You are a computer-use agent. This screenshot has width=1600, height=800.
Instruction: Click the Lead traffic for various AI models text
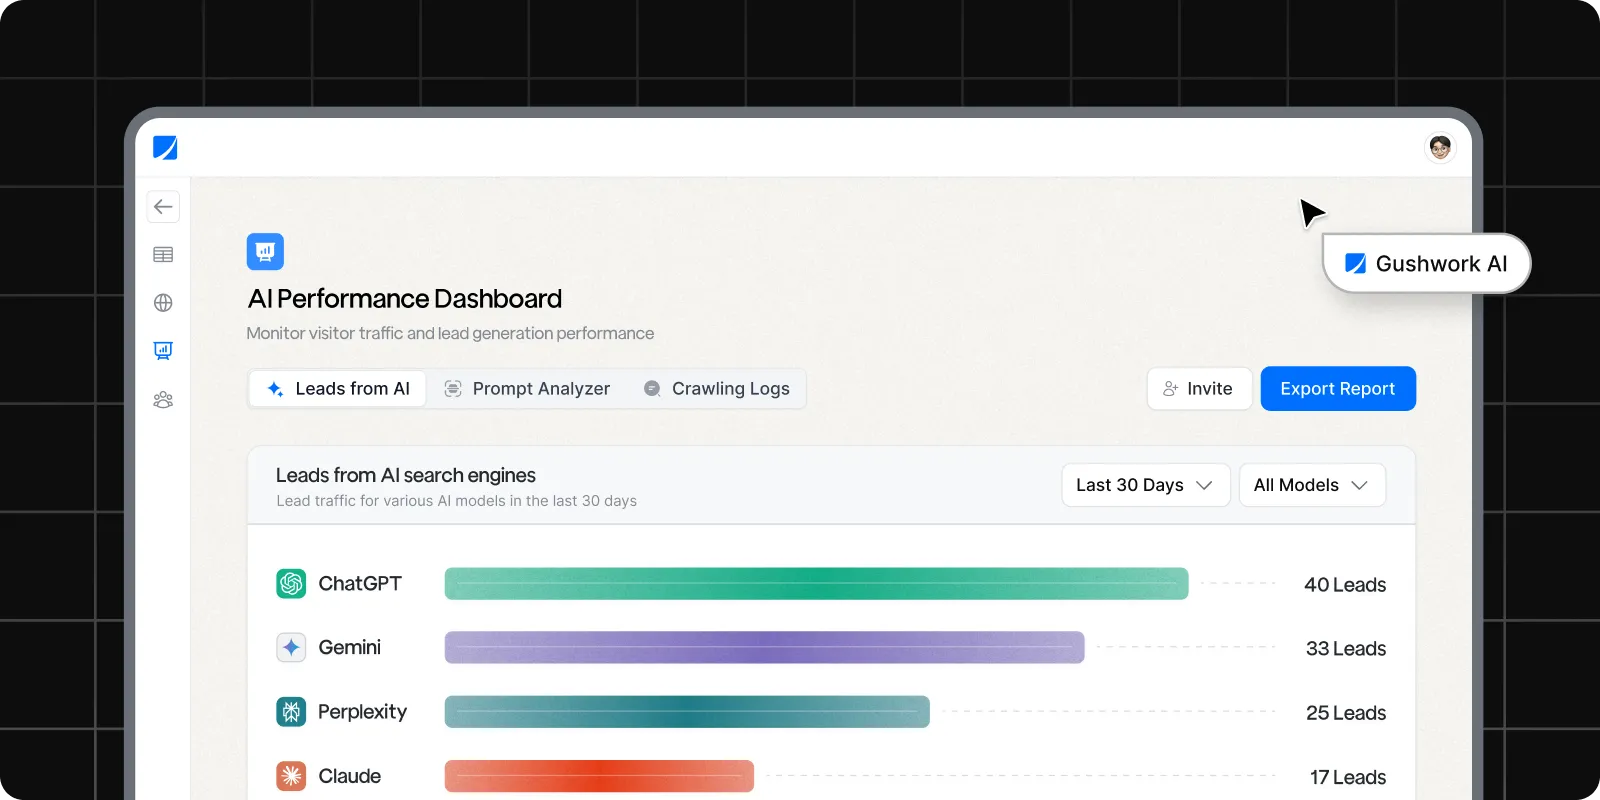[456, 501]
